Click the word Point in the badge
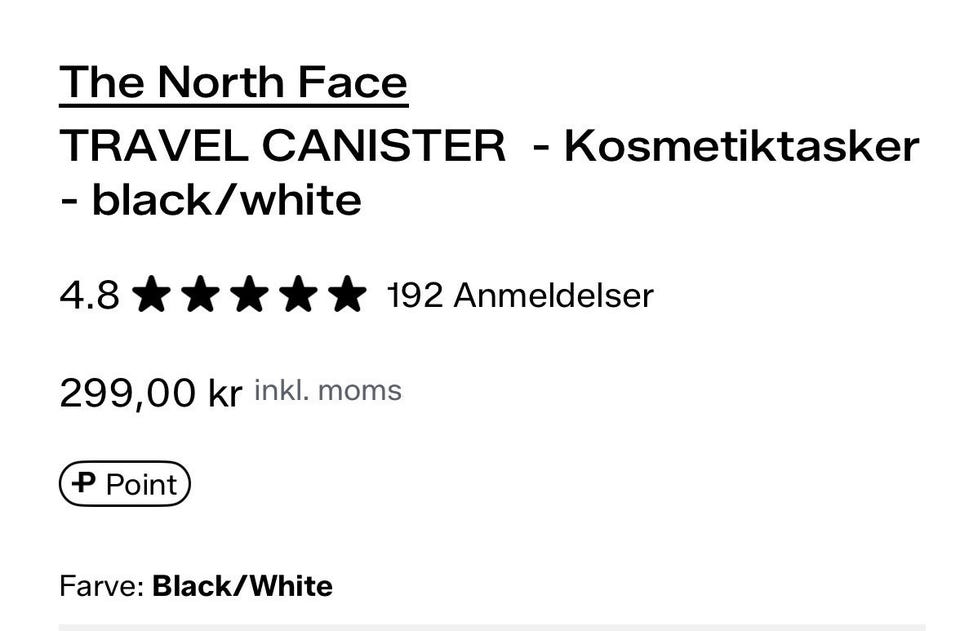 (x=141, y=485)
